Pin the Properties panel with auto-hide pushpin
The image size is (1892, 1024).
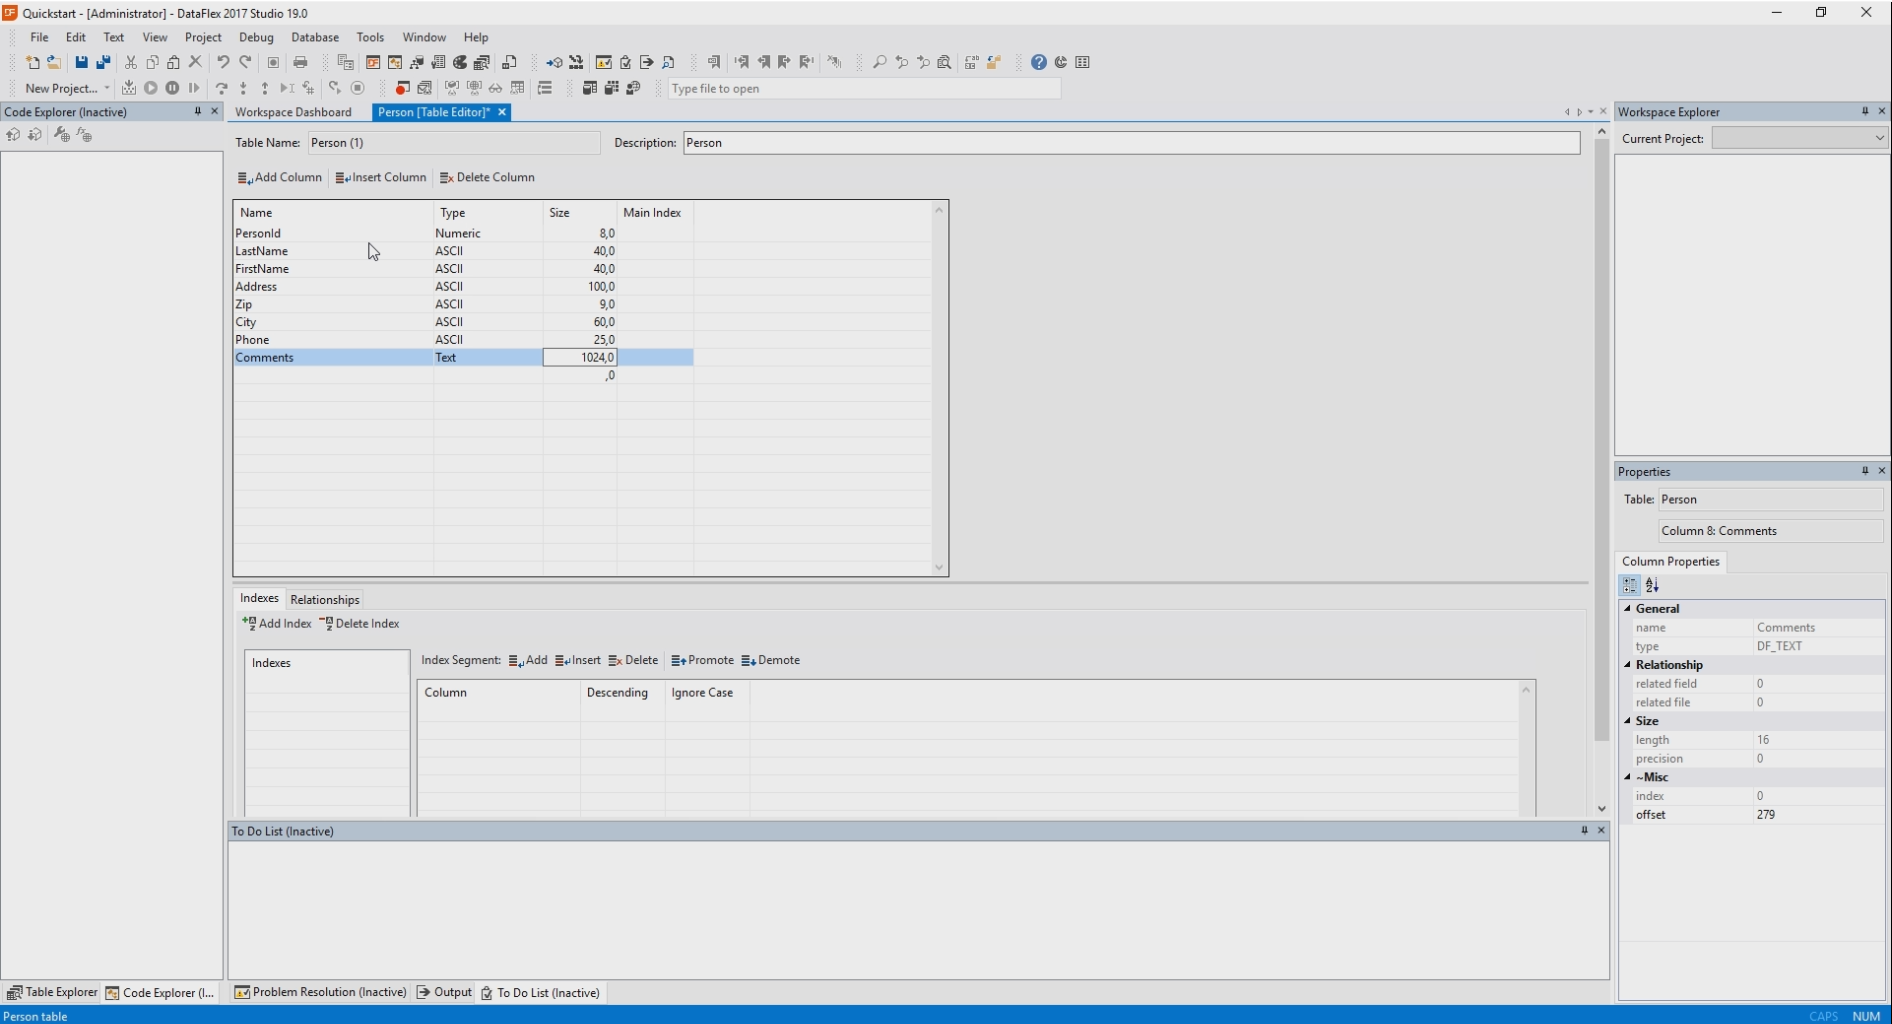[x=1864, y=471]
